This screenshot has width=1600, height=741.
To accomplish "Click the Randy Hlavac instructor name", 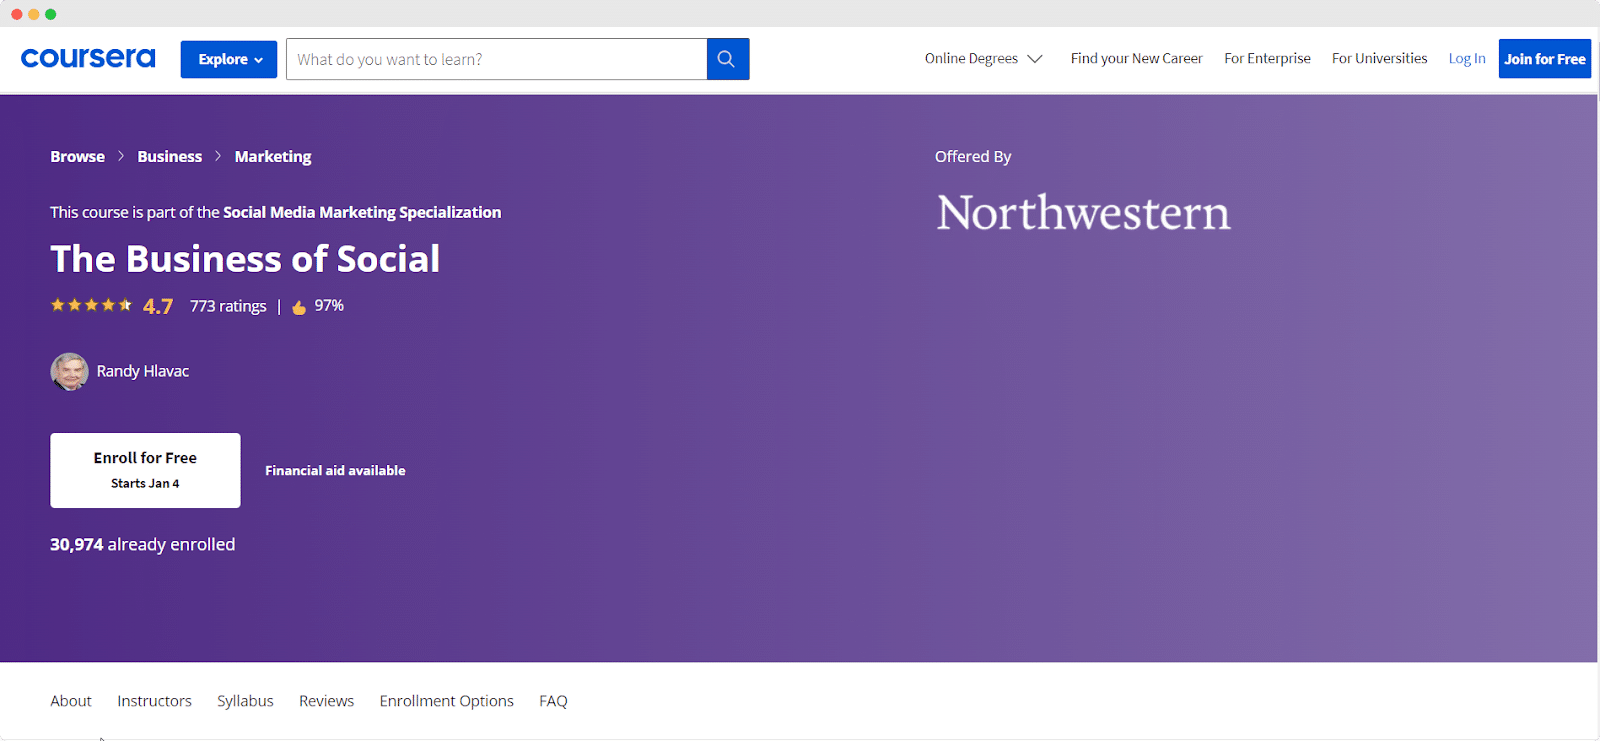I will [x=143, y=371].
